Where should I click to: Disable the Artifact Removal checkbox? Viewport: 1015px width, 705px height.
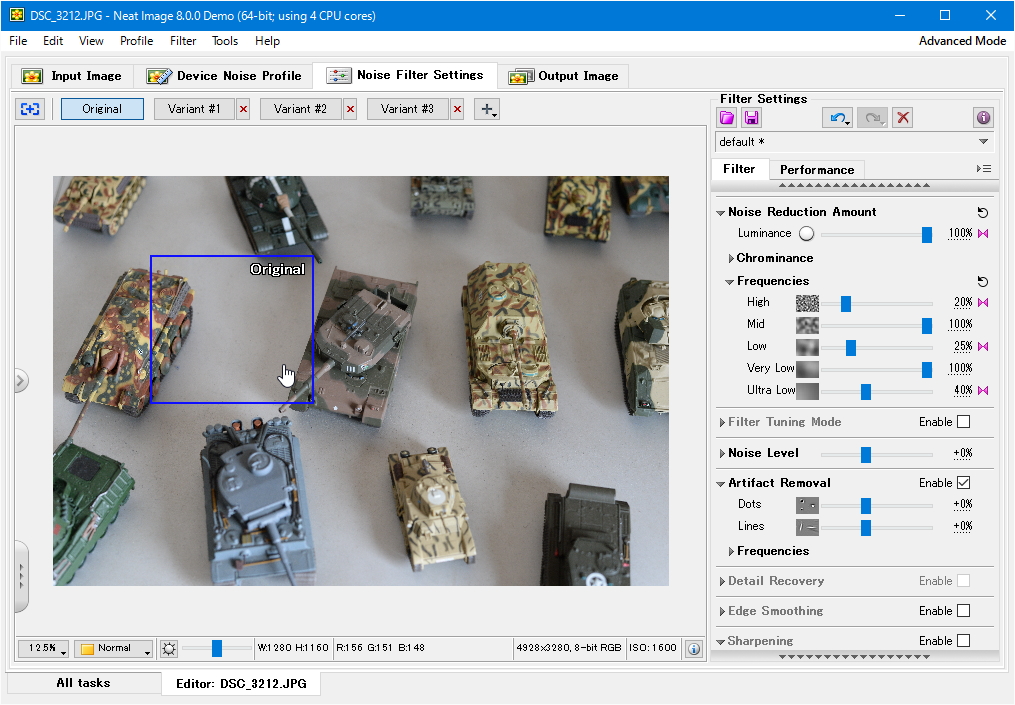[x=963, y=483]
